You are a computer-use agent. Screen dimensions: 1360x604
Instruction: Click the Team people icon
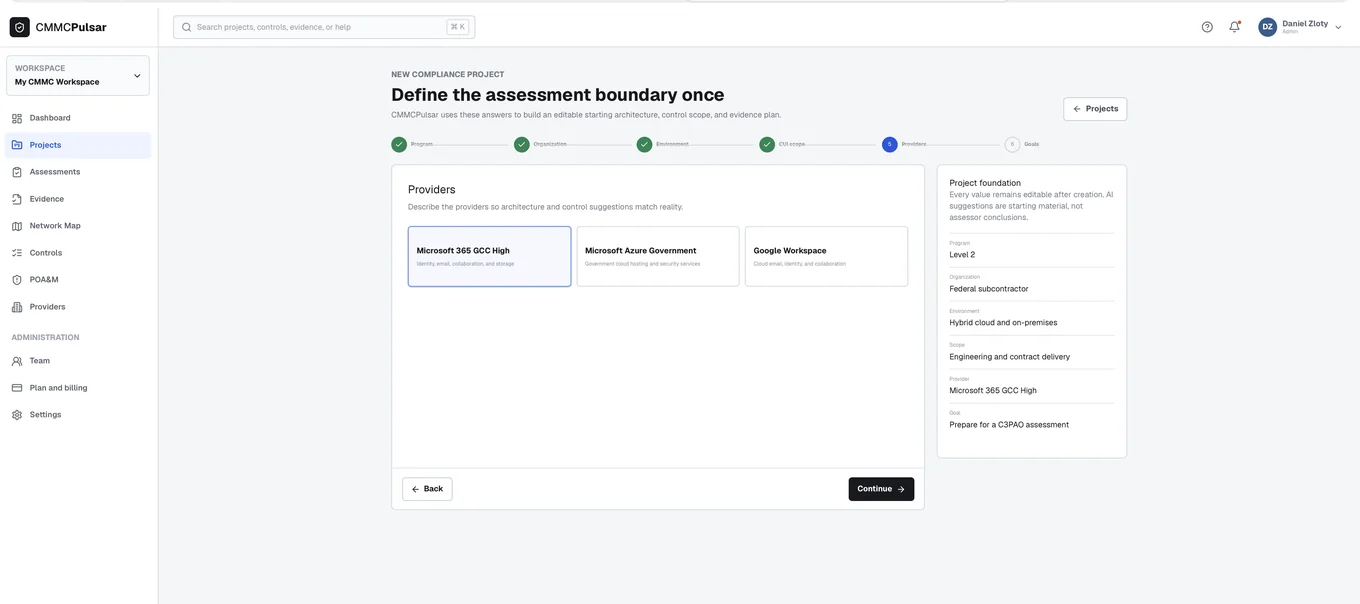pos(17,361)
